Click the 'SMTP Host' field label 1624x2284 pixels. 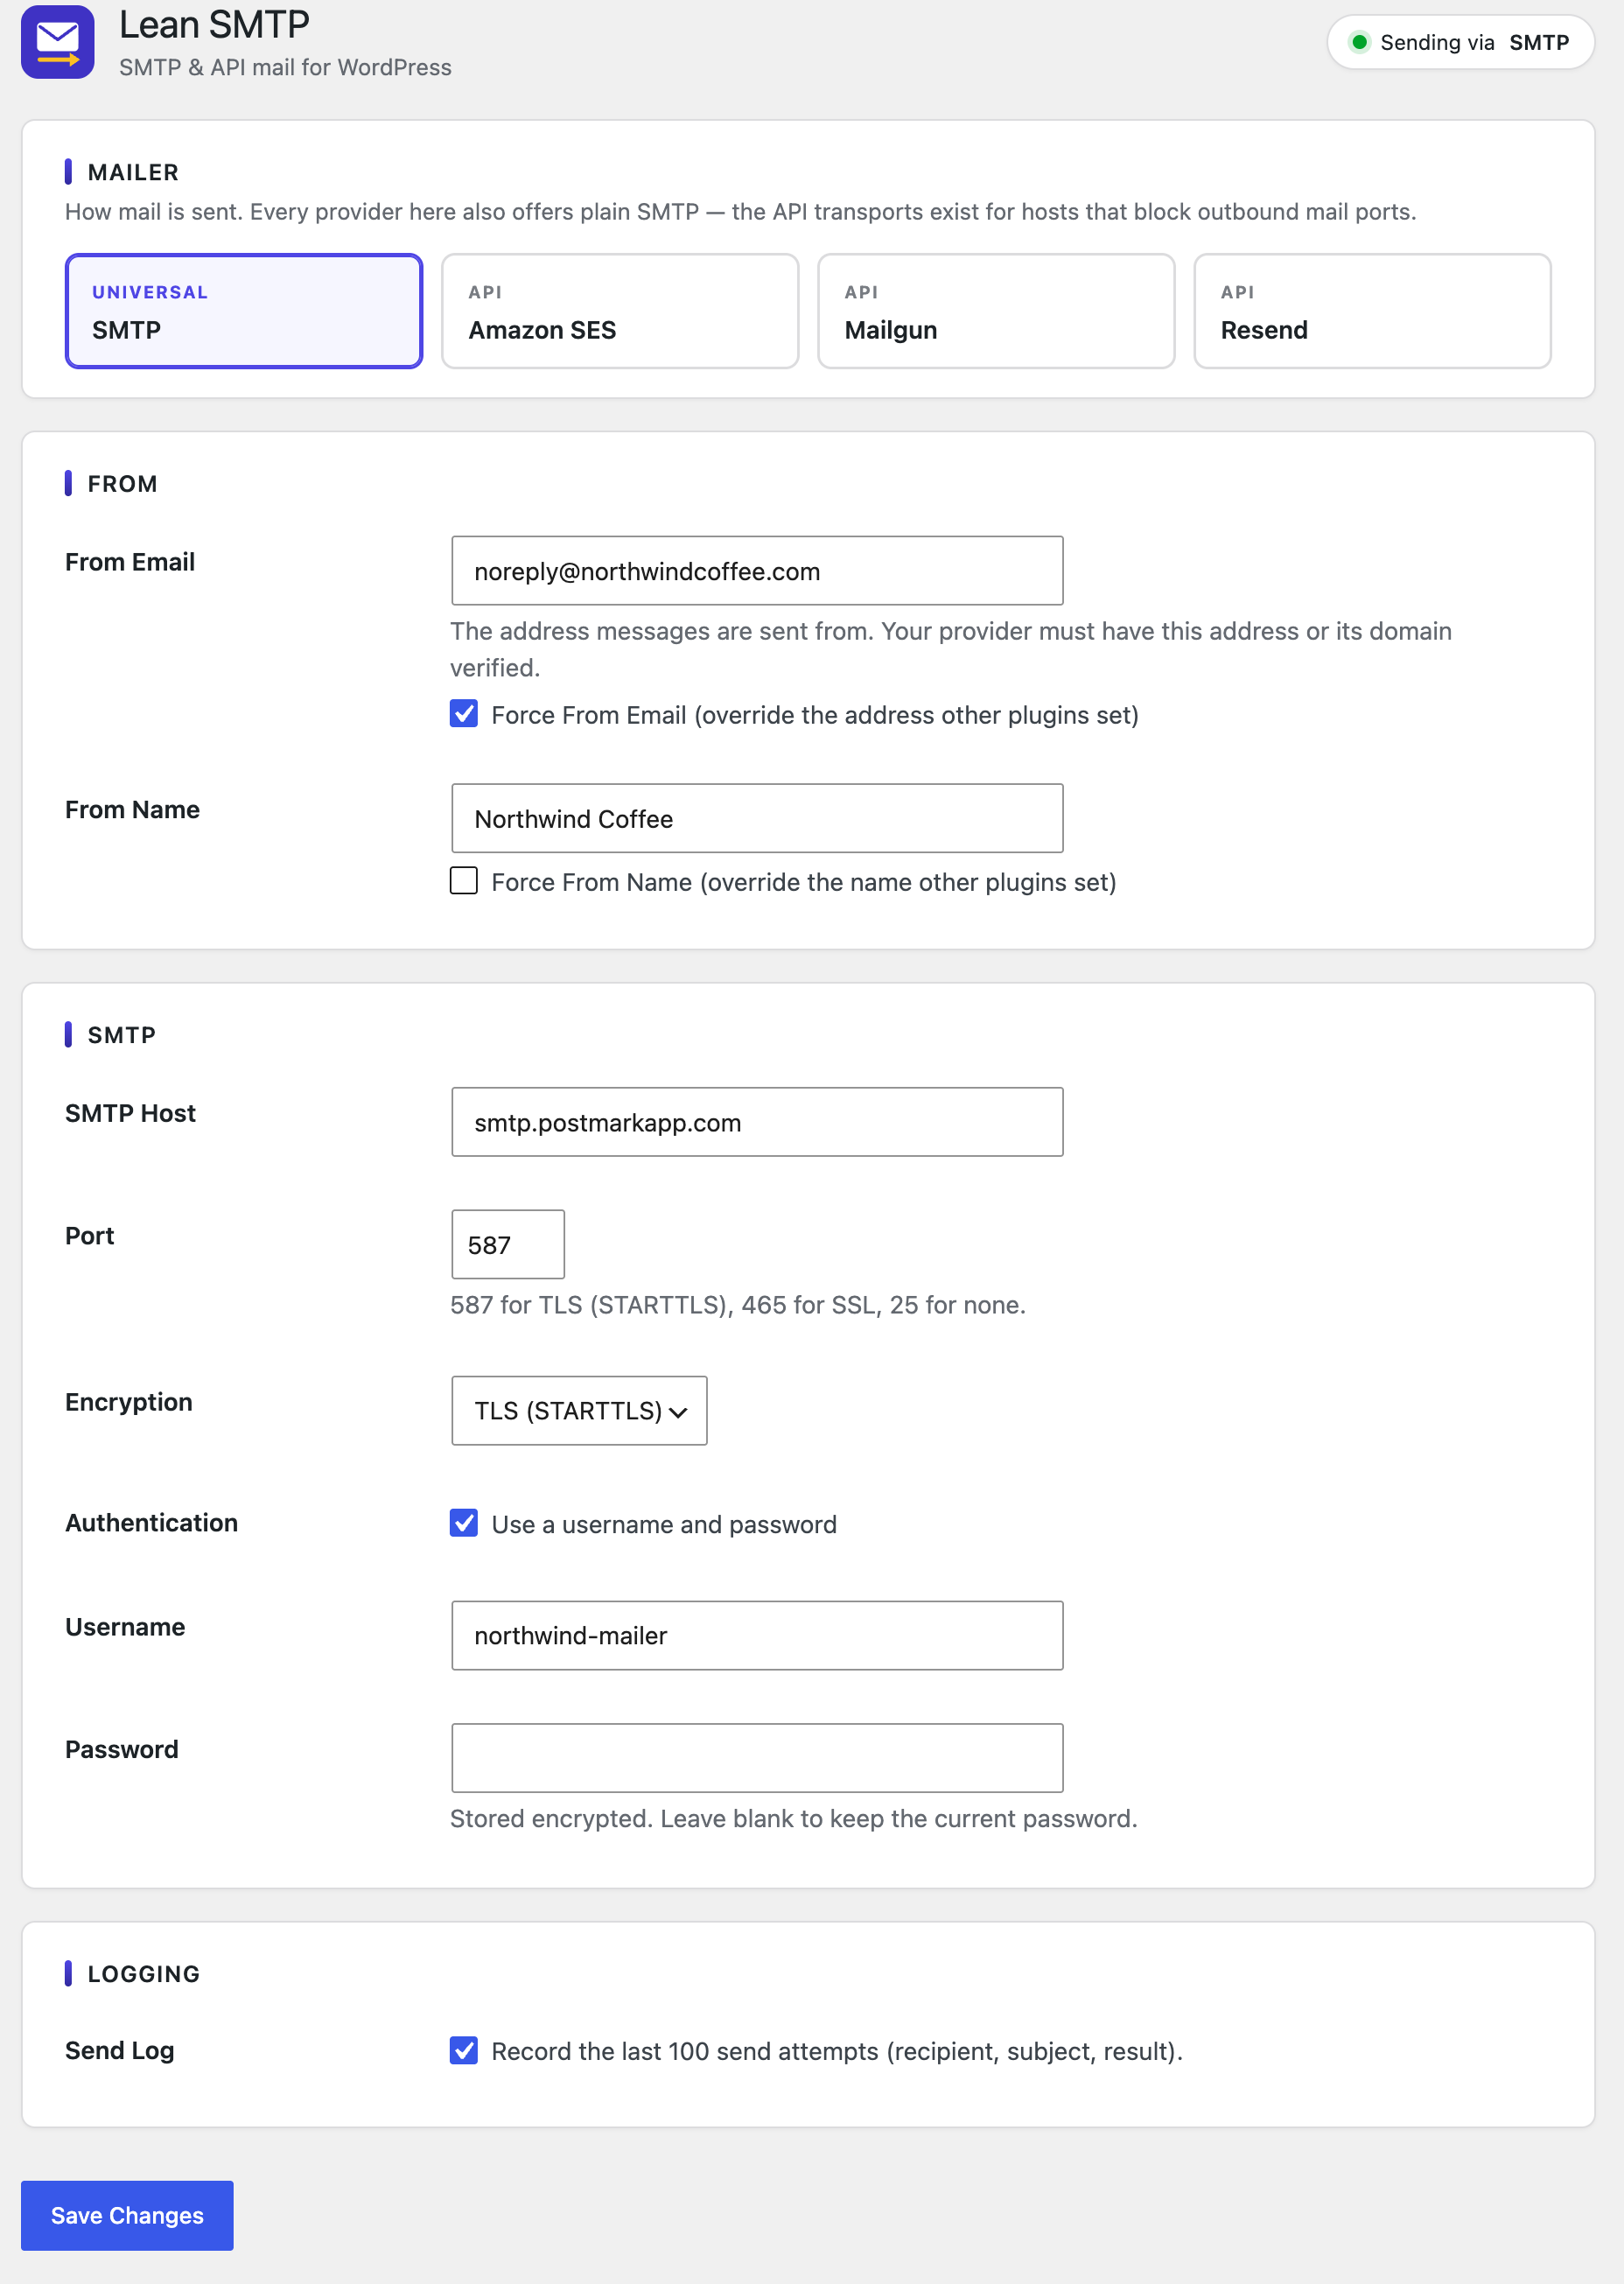point(131,1113)
